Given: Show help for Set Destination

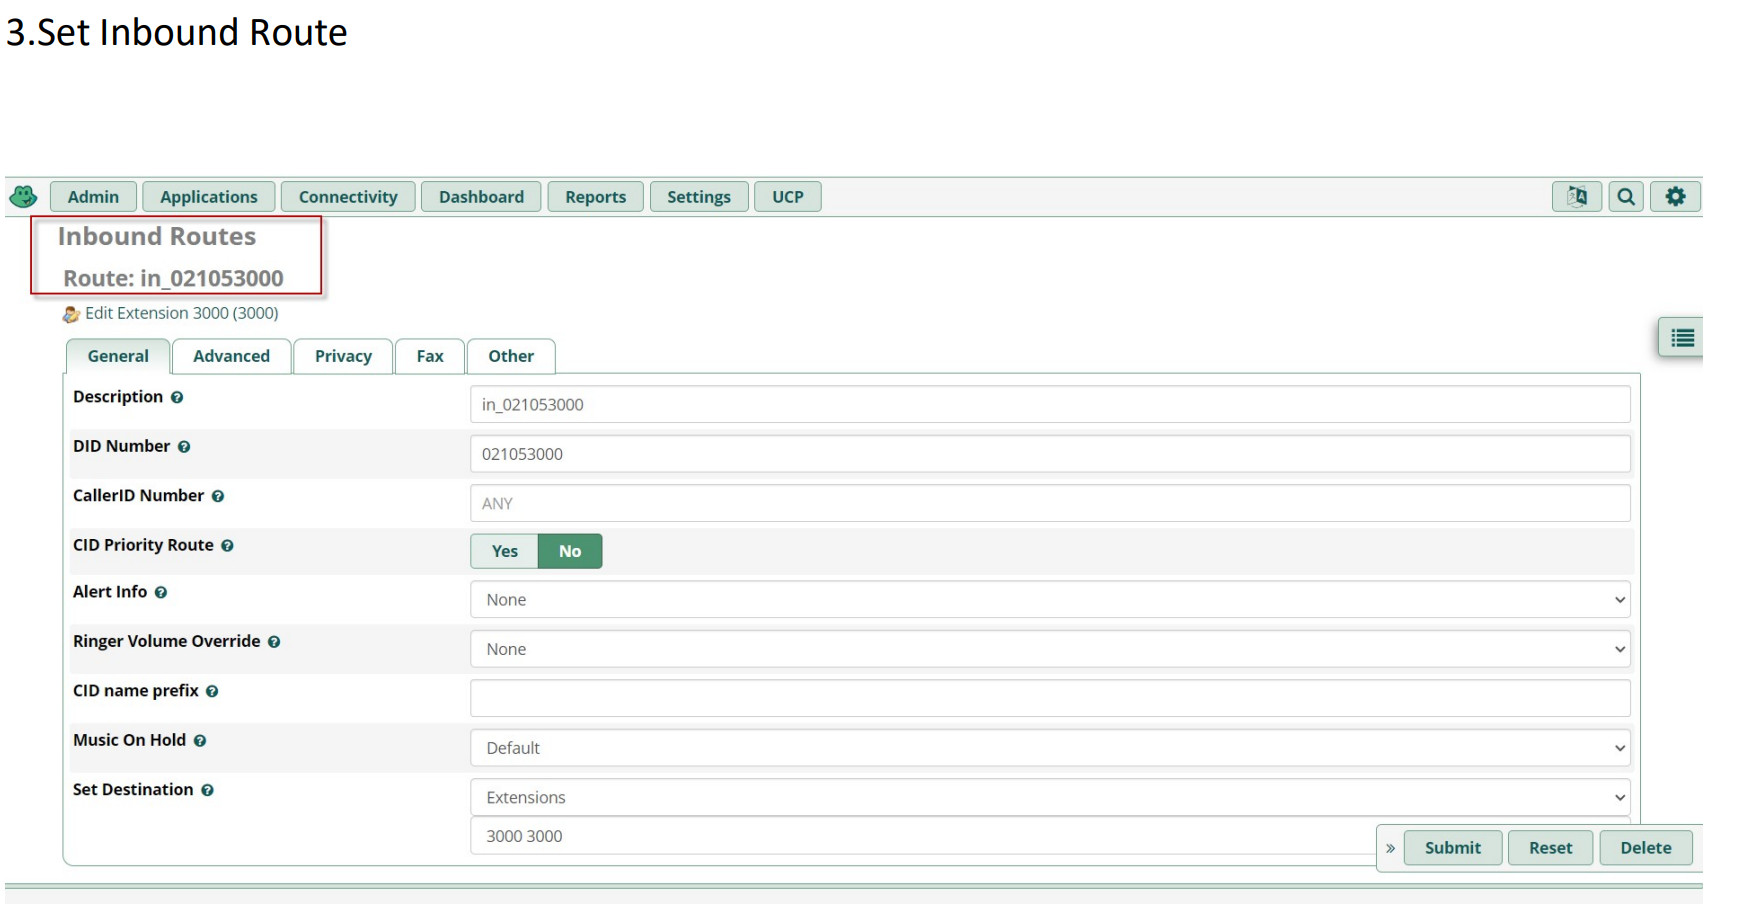Looking at the screenshot, I should (207, 790).
